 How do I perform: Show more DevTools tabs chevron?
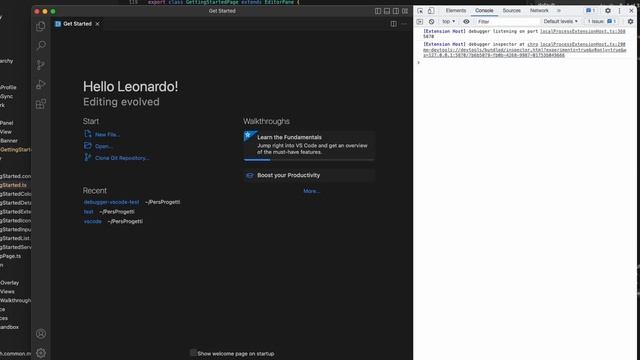pyautogui.click(x=559, y=11)
